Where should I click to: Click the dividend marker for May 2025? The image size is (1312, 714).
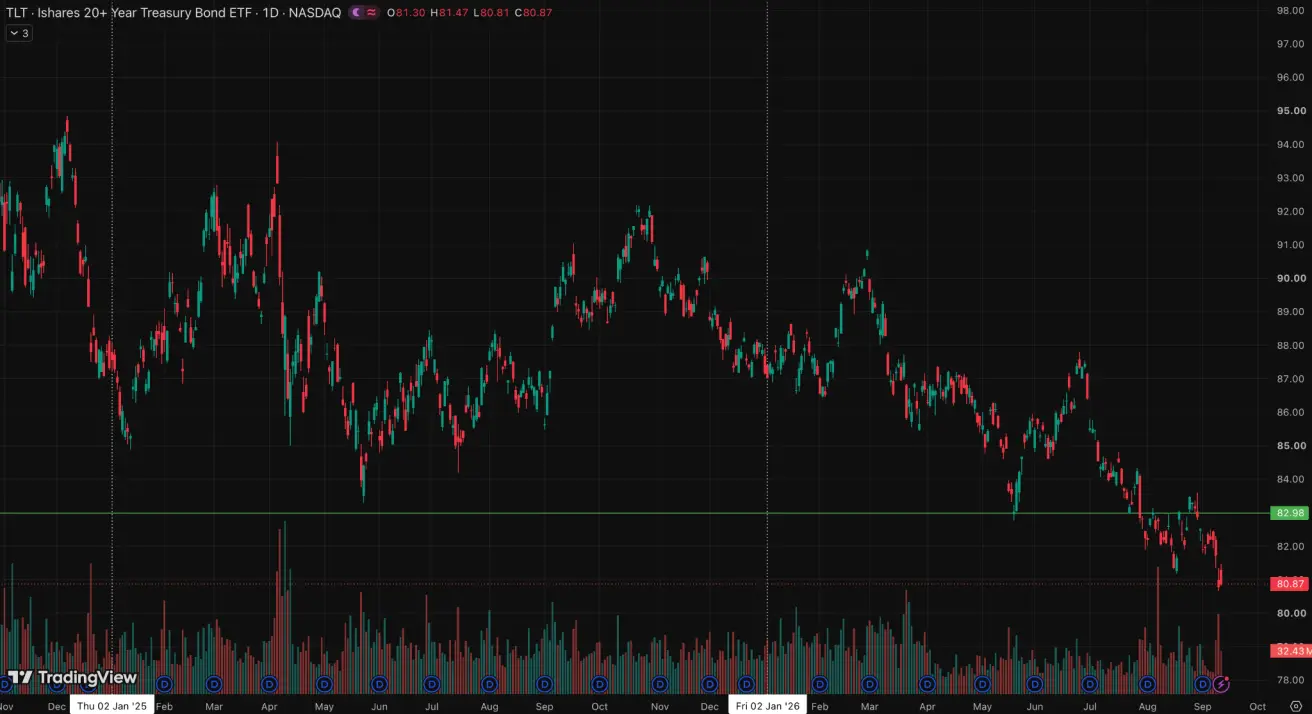click(x=324, y=684)
